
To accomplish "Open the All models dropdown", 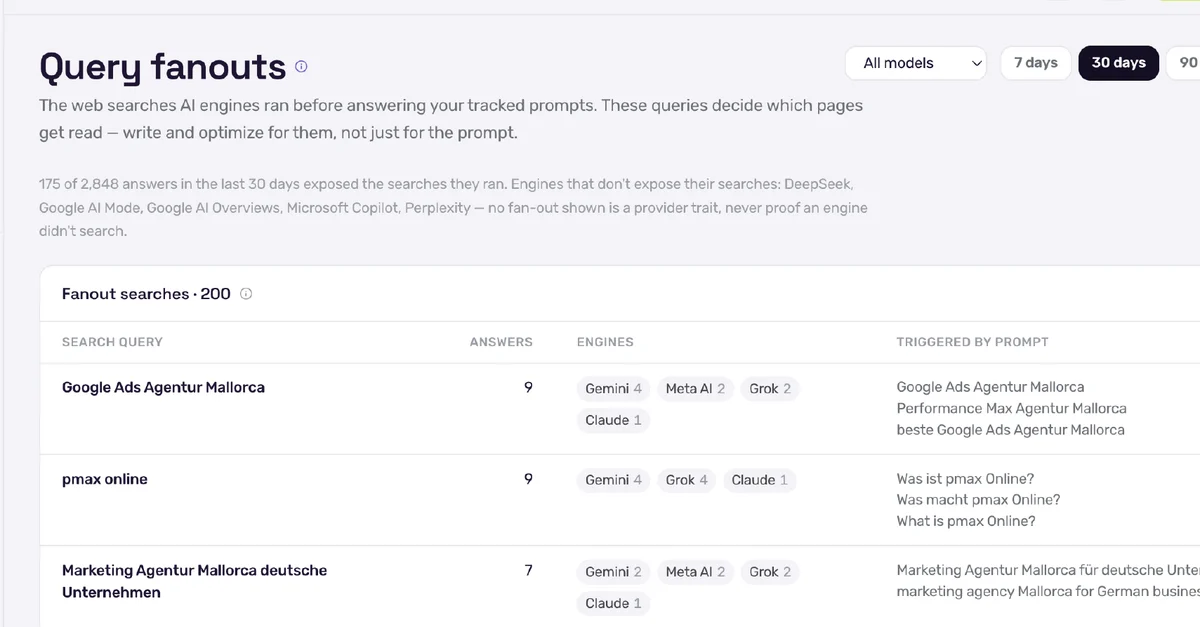I will 916,63.
